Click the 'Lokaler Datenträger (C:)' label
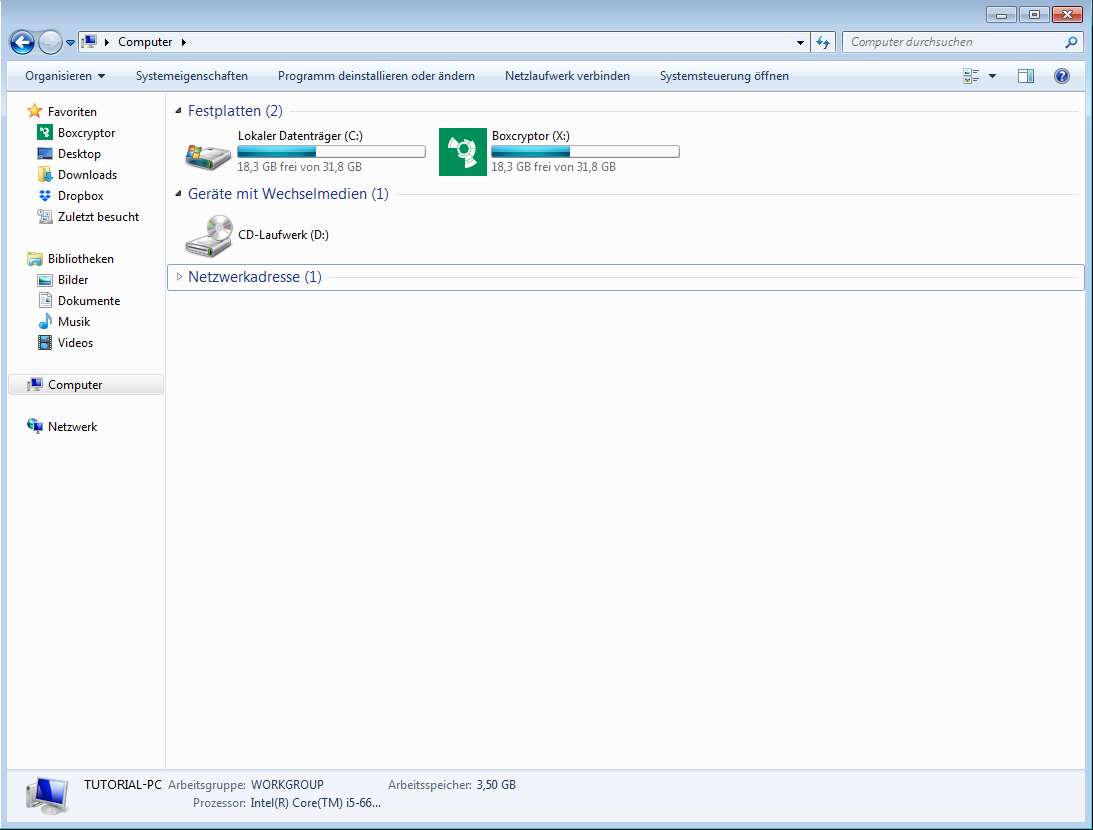 click(x=300, y=136)
